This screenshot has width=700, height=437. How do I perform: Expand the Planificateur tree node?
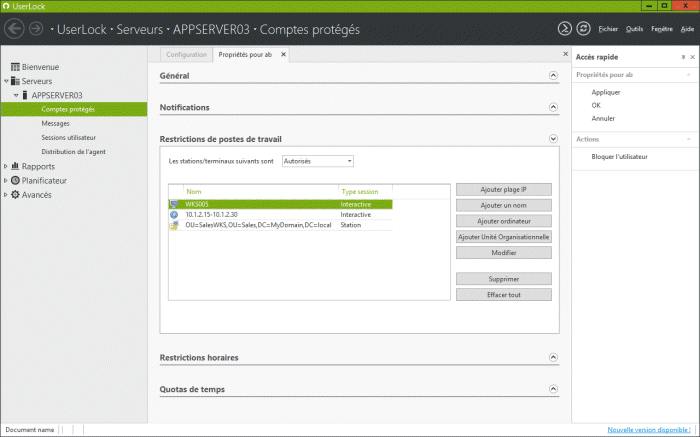point(6,180)
